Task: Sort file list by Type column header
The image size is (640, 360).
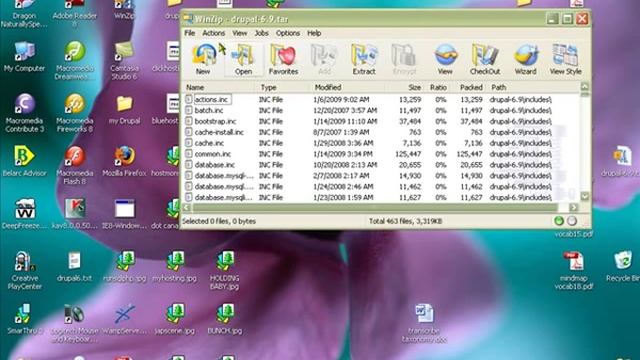Action: [x=284, y=87]
